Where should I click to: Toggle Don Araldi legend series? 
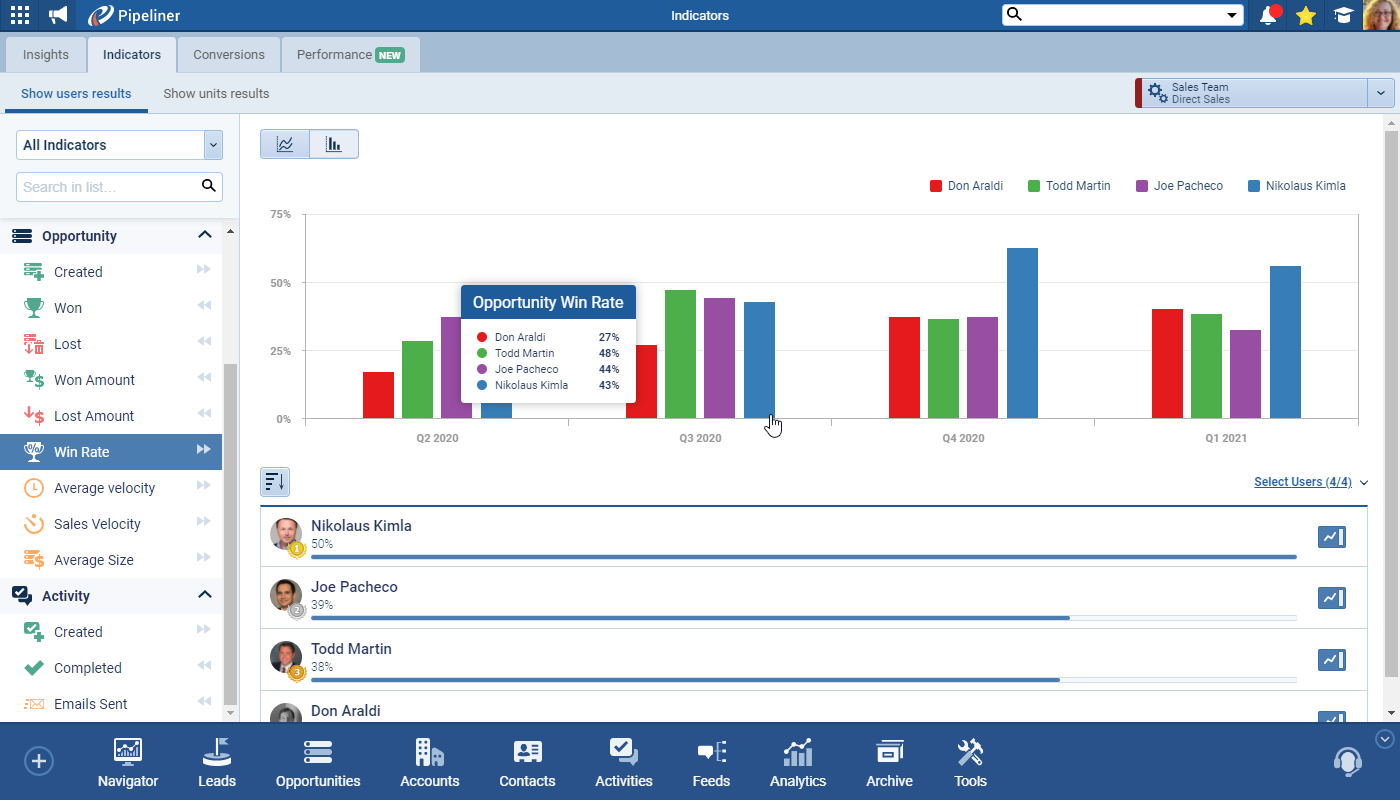click(x=966, y=186)
